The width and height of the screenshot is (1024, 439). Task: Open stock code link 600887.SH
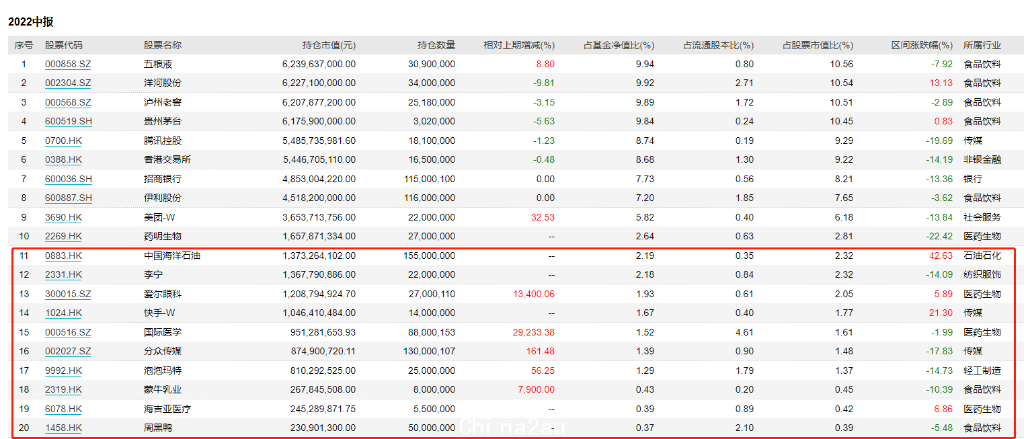point(68,198)
